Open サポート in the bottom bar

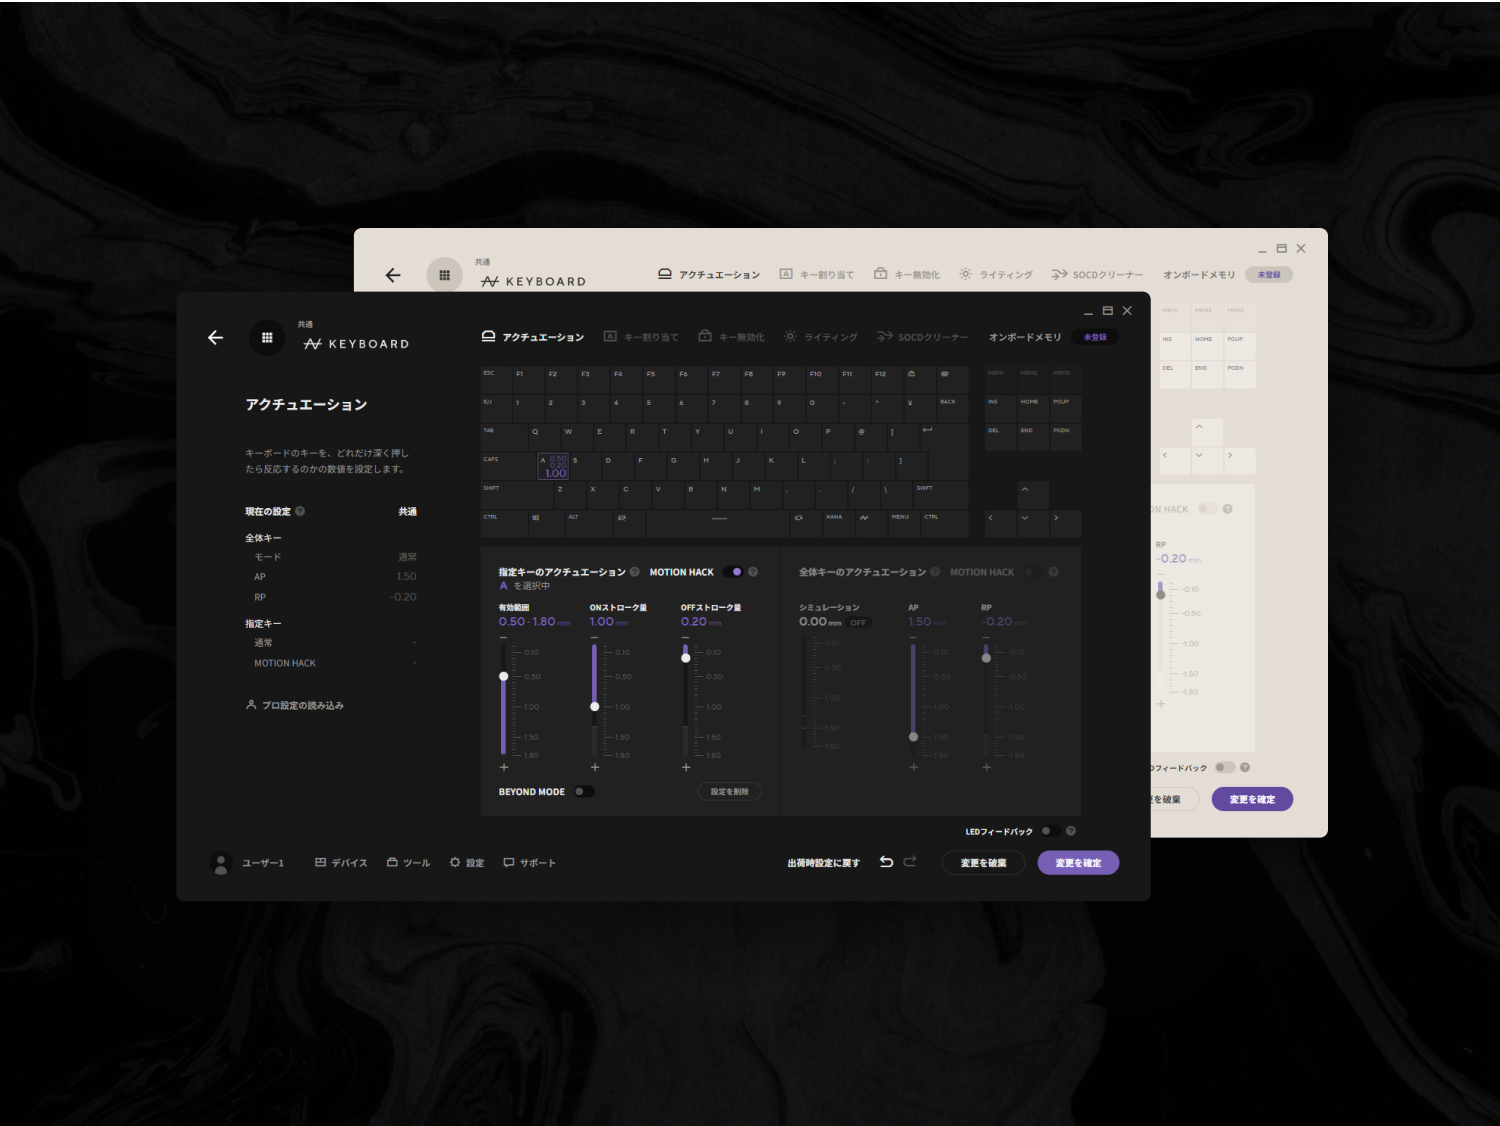point(530,863)
